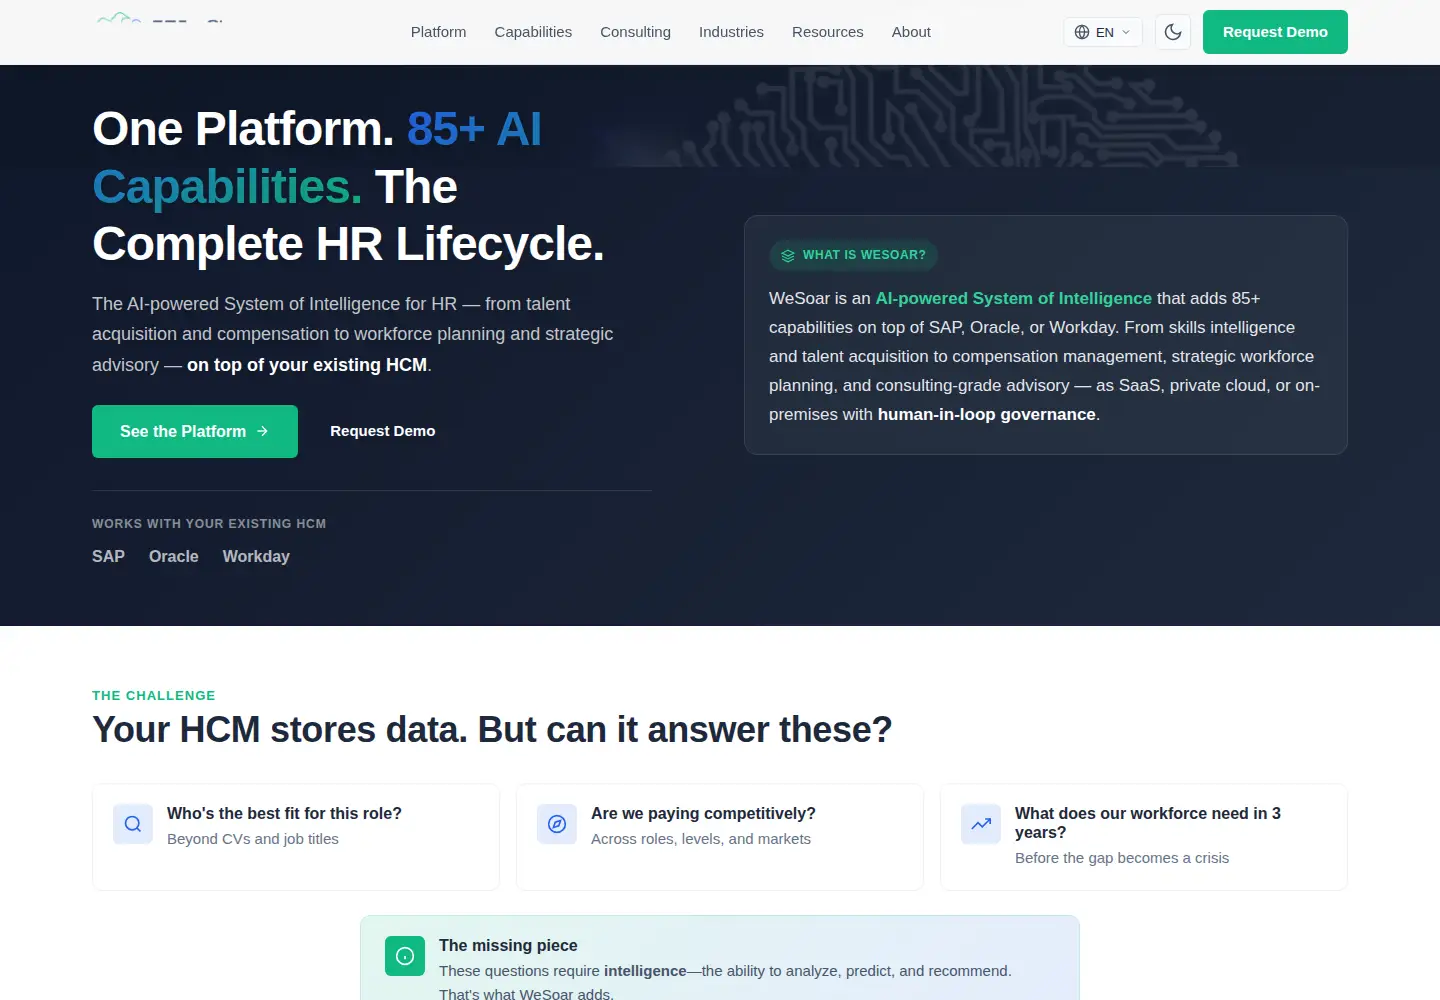Screen dimensions: 1440x1000
Task: Open the Consulting menu
Action: click(x=635, y=32)
